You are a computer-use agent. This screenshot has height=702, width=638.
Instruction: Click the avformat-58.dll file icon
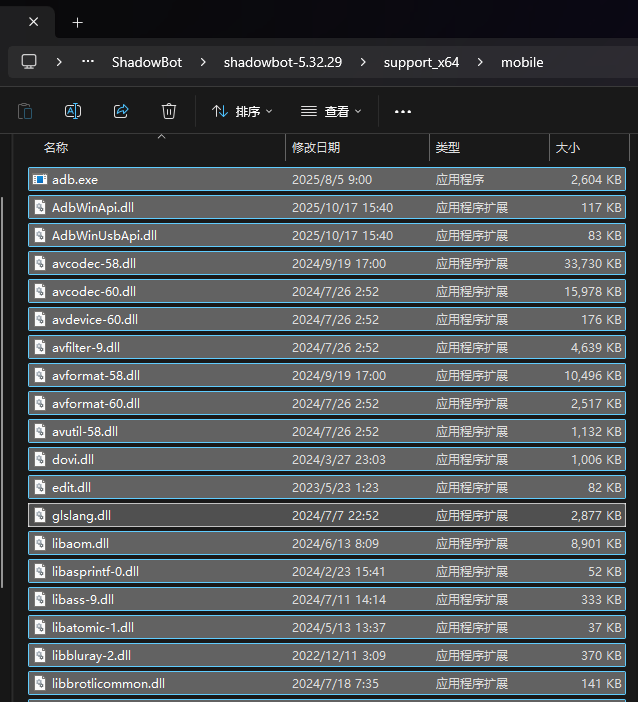pyautogui.click(x=40, y=375)
